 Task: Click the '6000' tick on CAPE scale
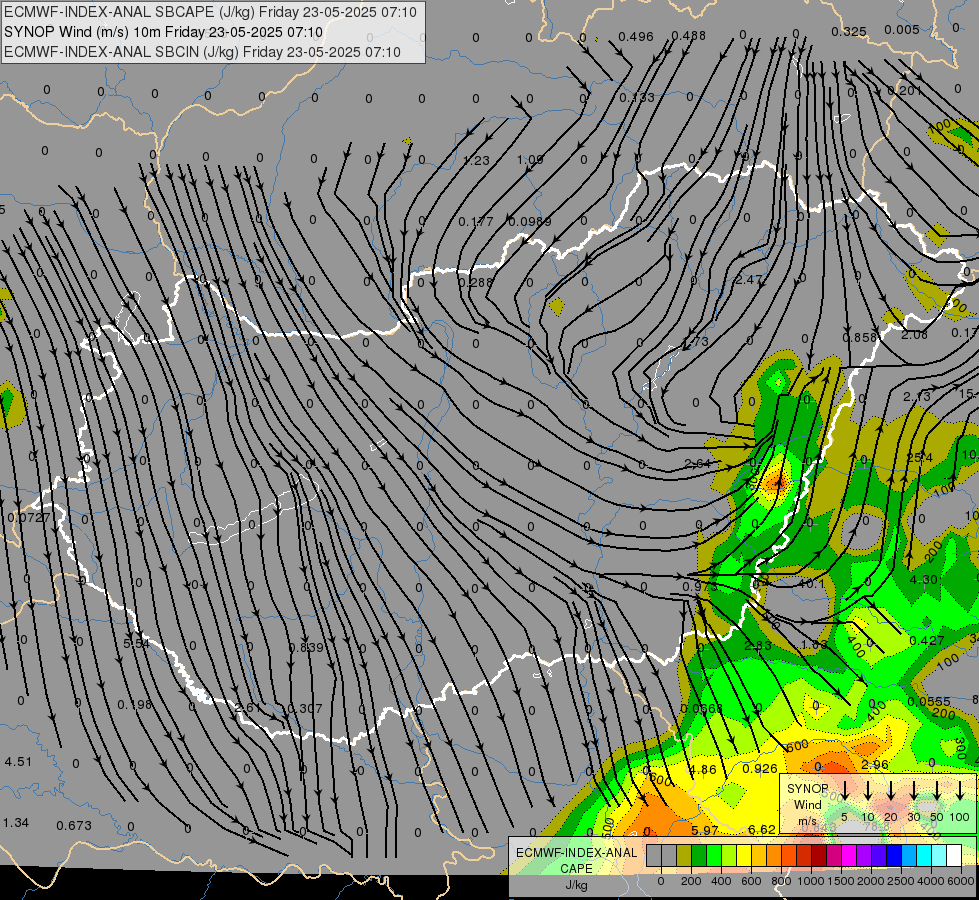click(961, 881)
